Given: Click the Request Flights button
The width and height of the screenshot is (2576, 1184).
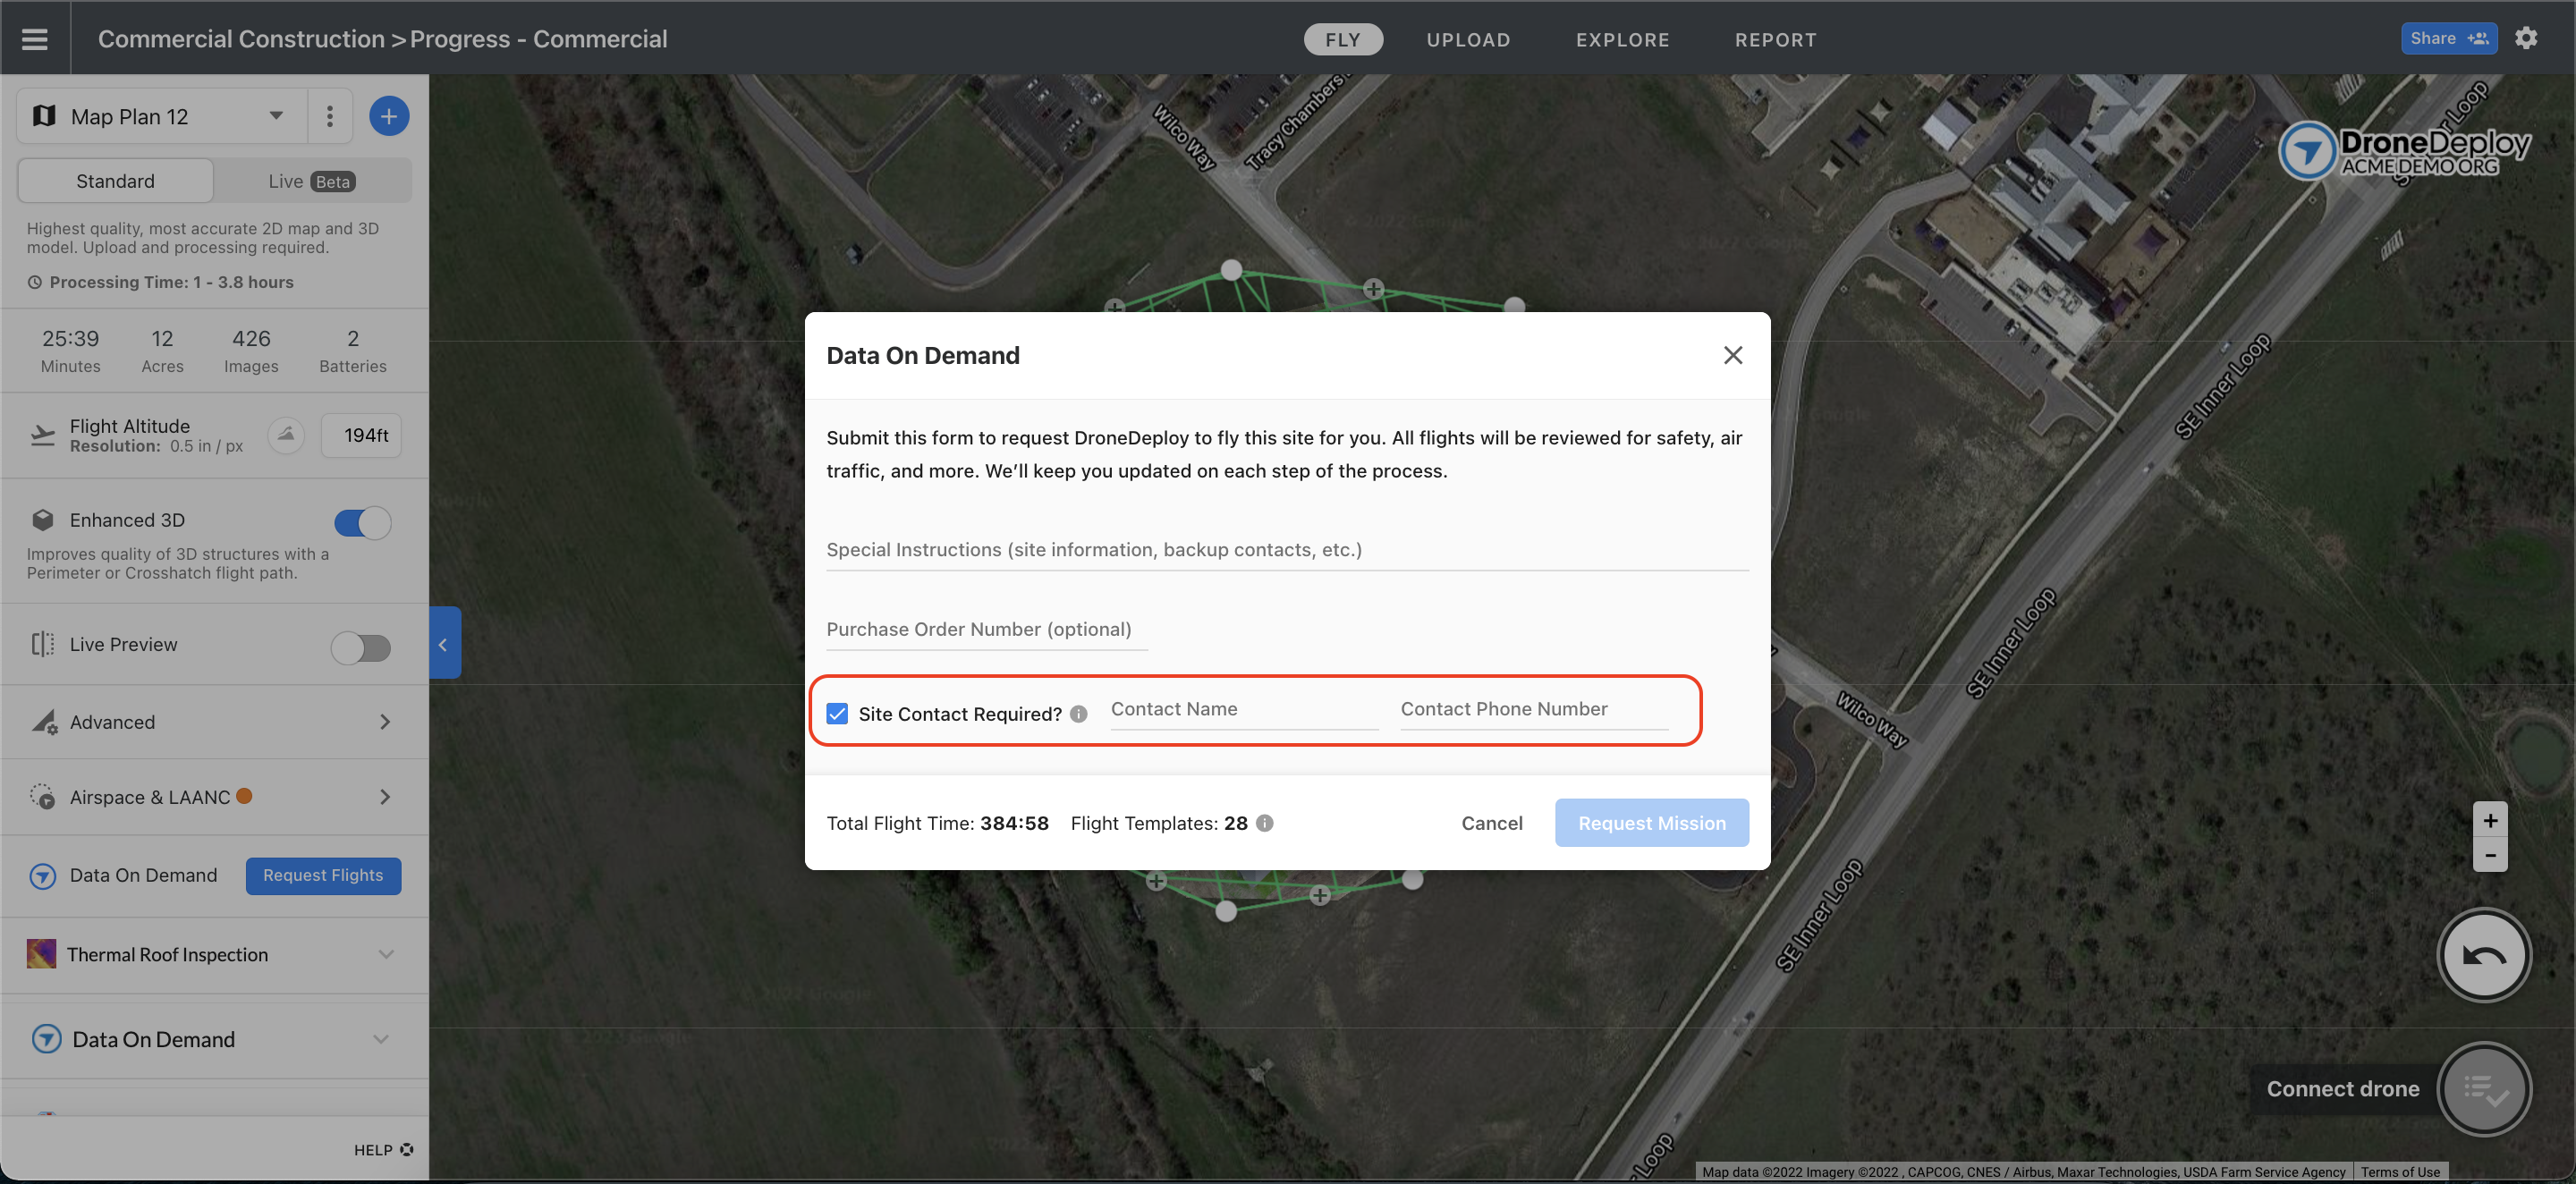Looking at the screenshot, I should coord(323,875).
